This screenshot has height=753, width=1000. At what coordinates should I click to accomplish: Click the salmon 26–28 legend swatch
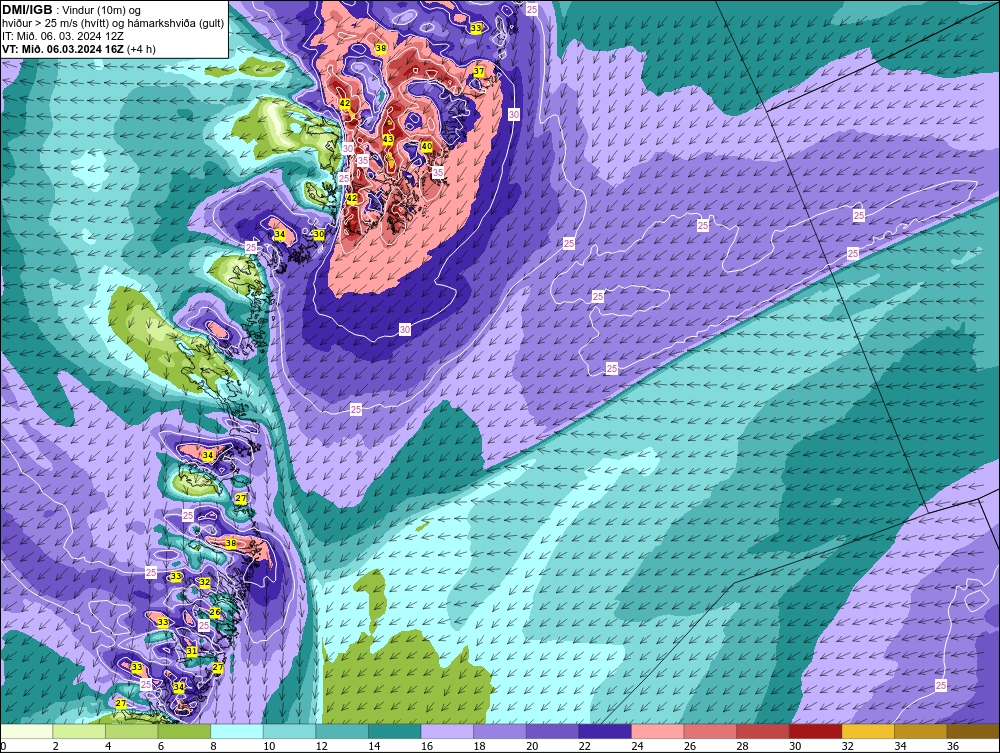coord(710,731)
